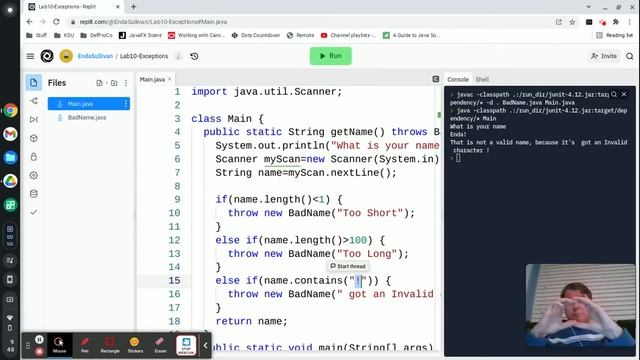Viewport: 640px width, 360px height.
Task: Search within the console output
Action: pos(614,94)
